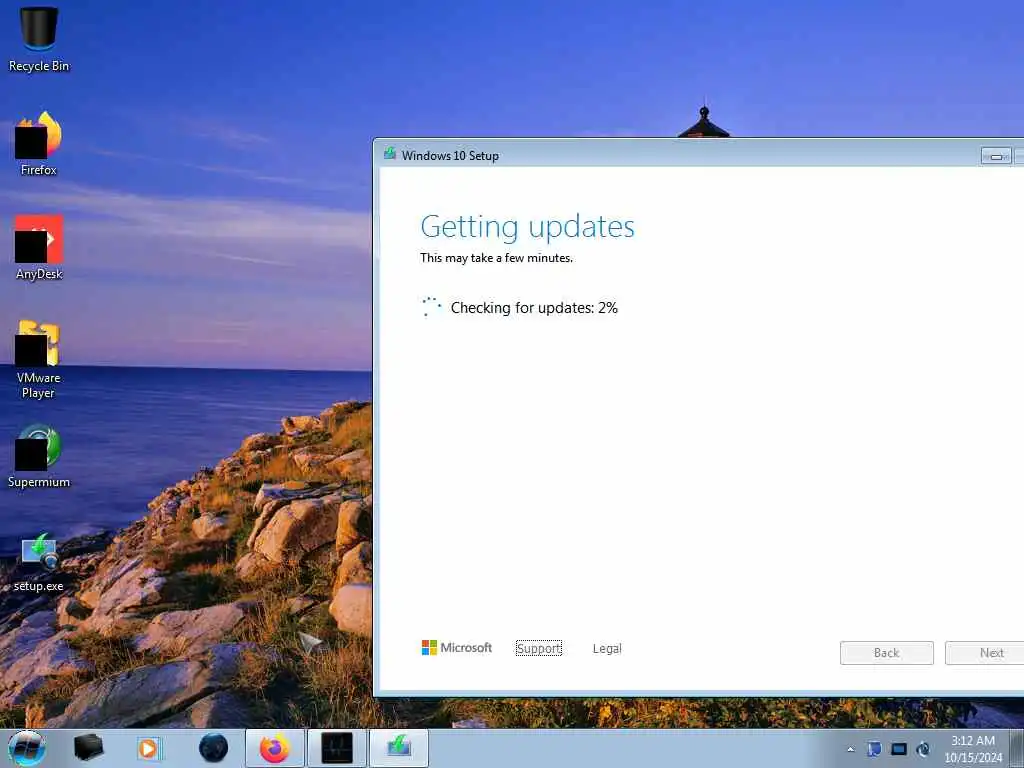The width and height of the screenshot is (1024, 768).
Task: Open the dark globe browser in the taskbar
Action: [214, 748]
